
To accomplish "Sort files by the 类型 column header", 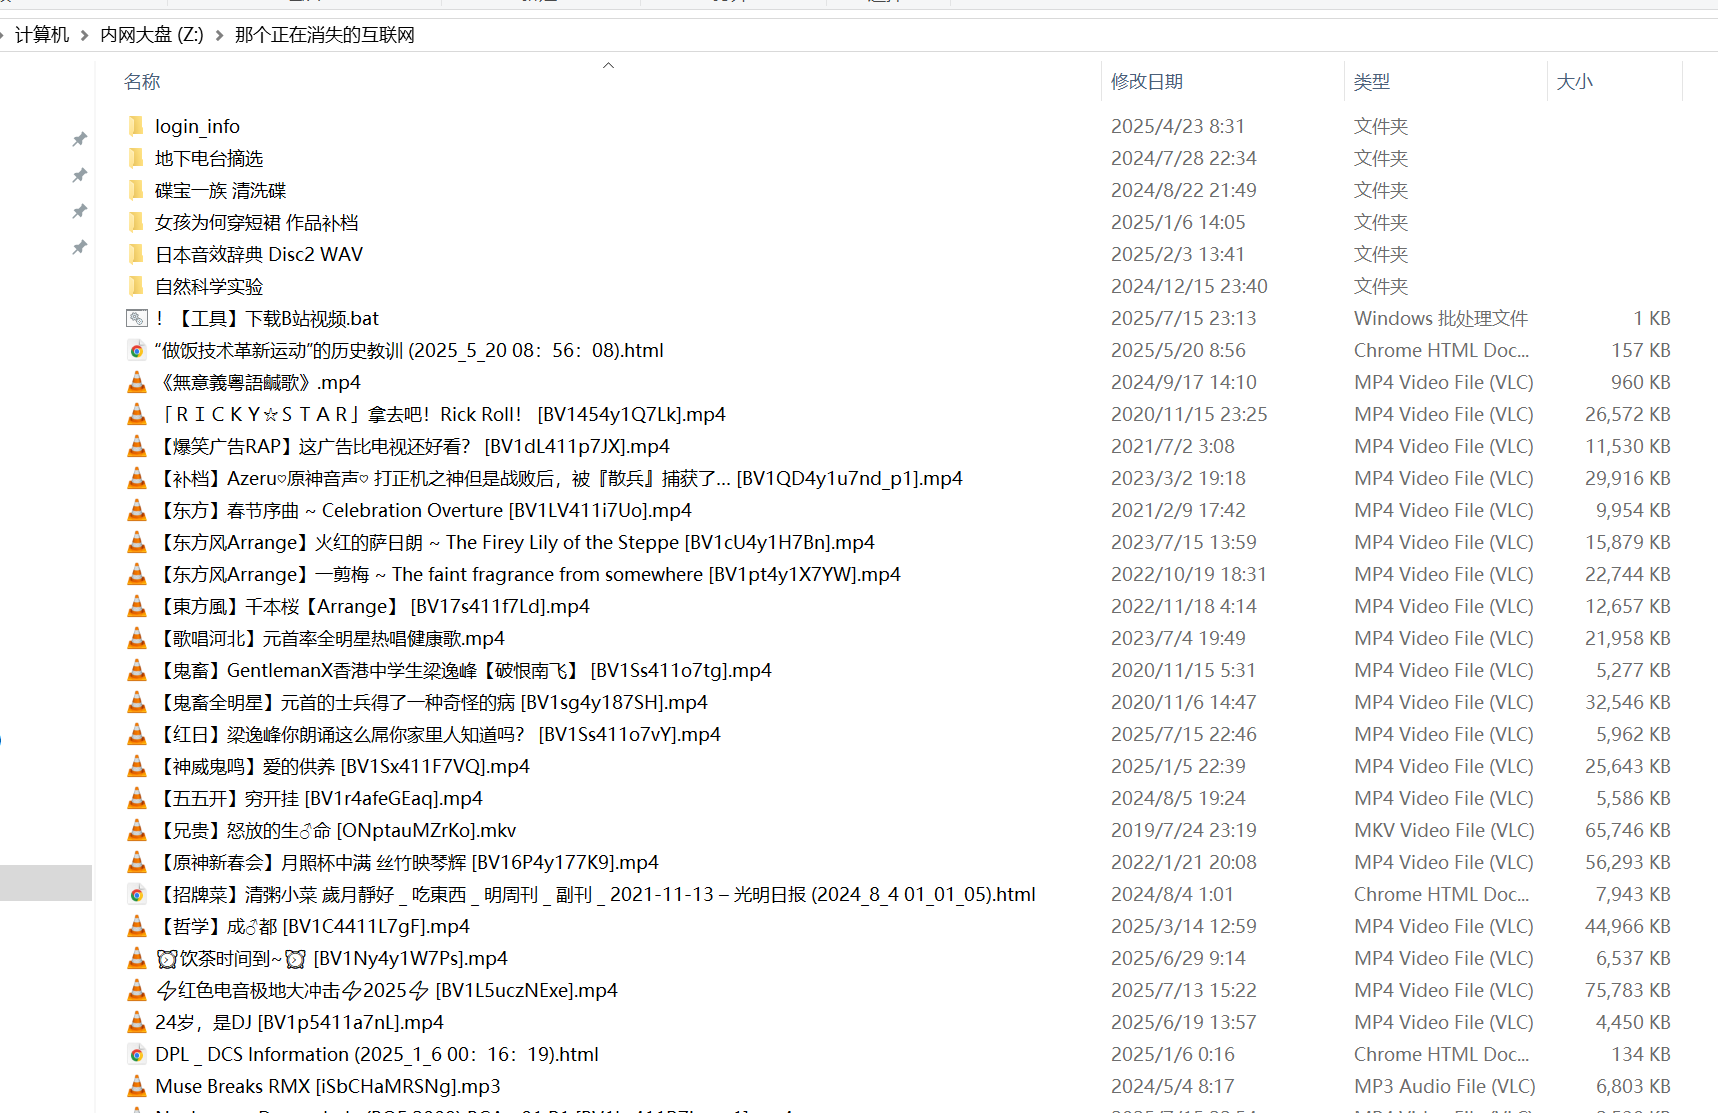I will (x=1372, y=82).
